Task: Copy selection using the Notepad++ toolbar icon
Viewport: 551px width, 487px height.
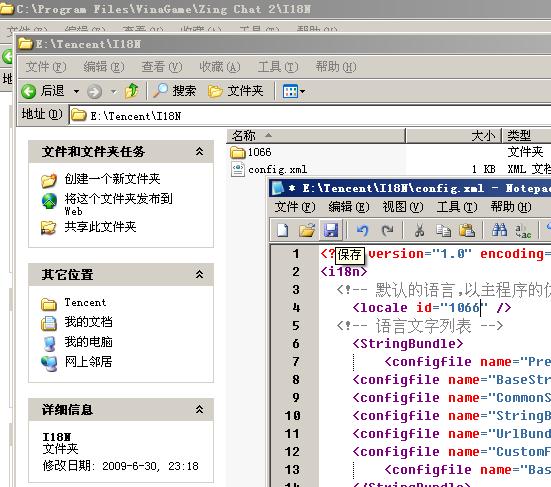Action: pyautogui.click(x=443, y=230)
